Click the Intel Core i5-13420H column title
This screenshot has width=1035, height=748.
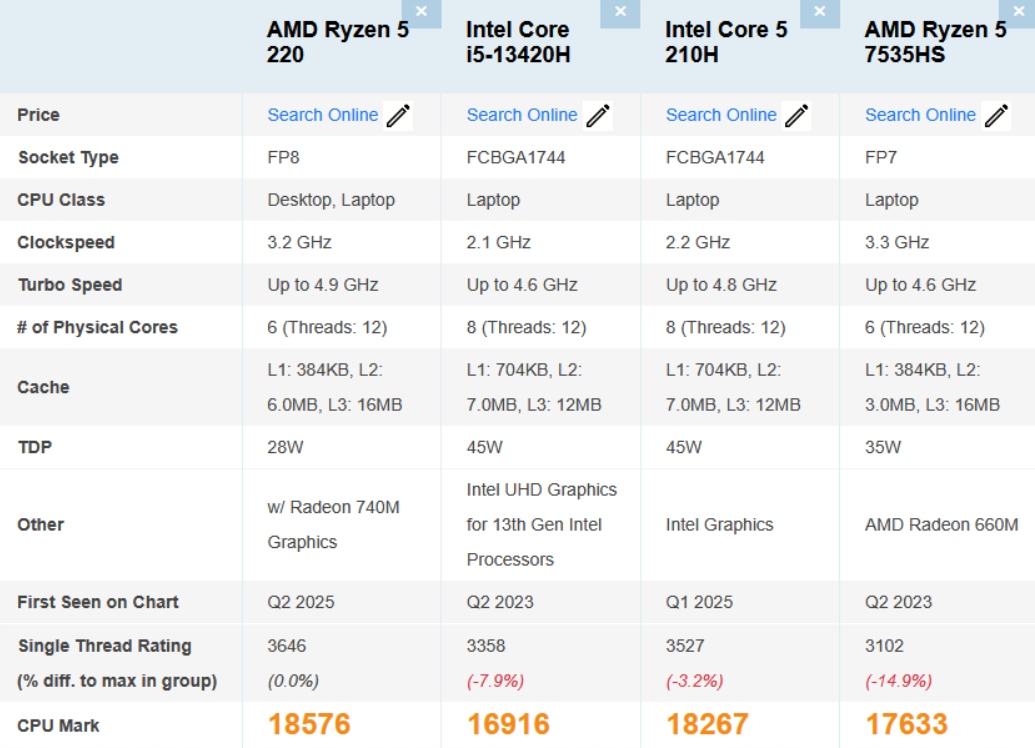pos(518,42)
